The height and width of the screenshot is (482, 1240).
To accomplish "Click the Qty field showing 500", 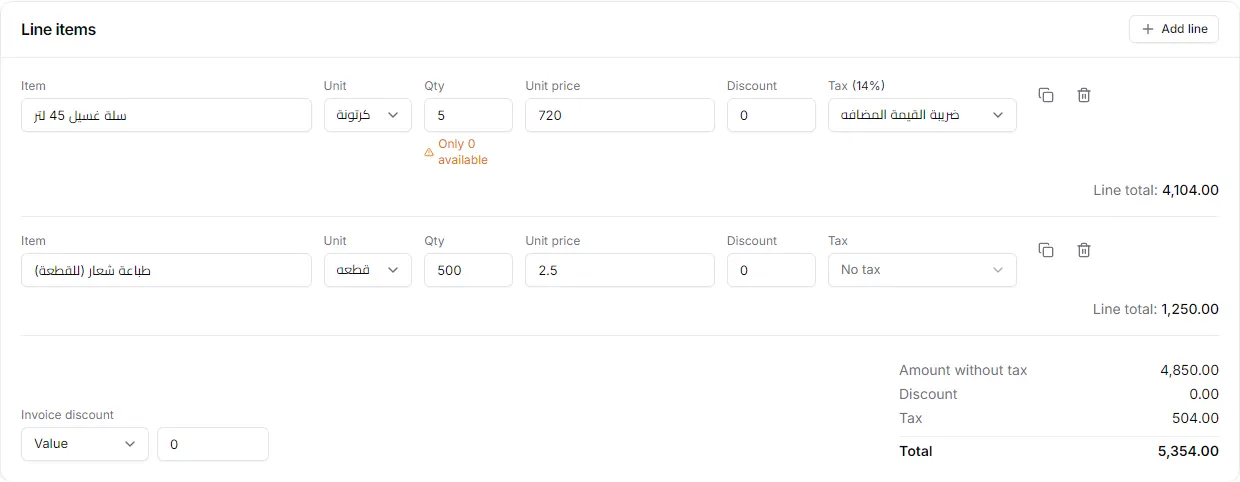I will click(468, 270).
